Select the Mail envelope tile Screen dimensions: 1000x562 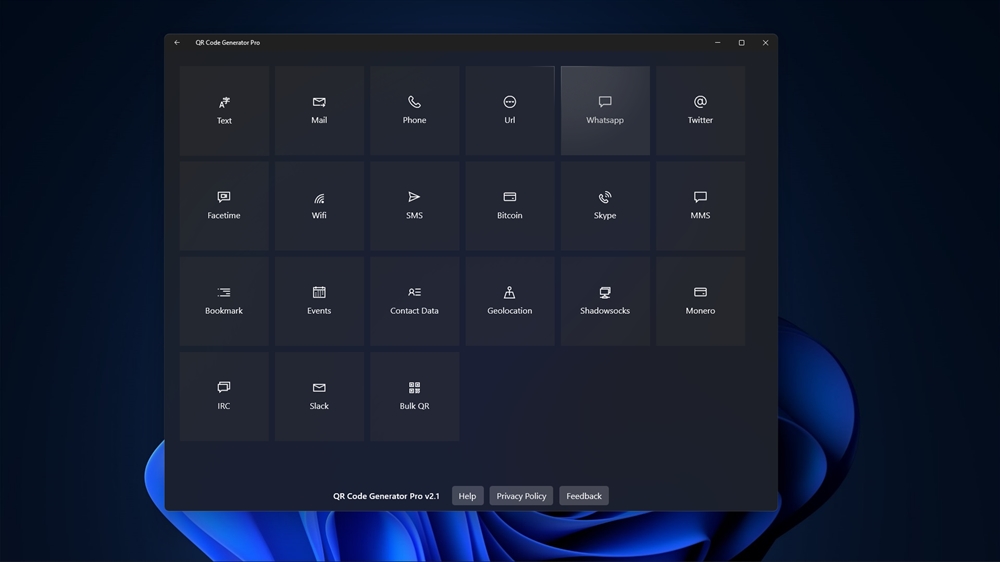pos(319,110)
